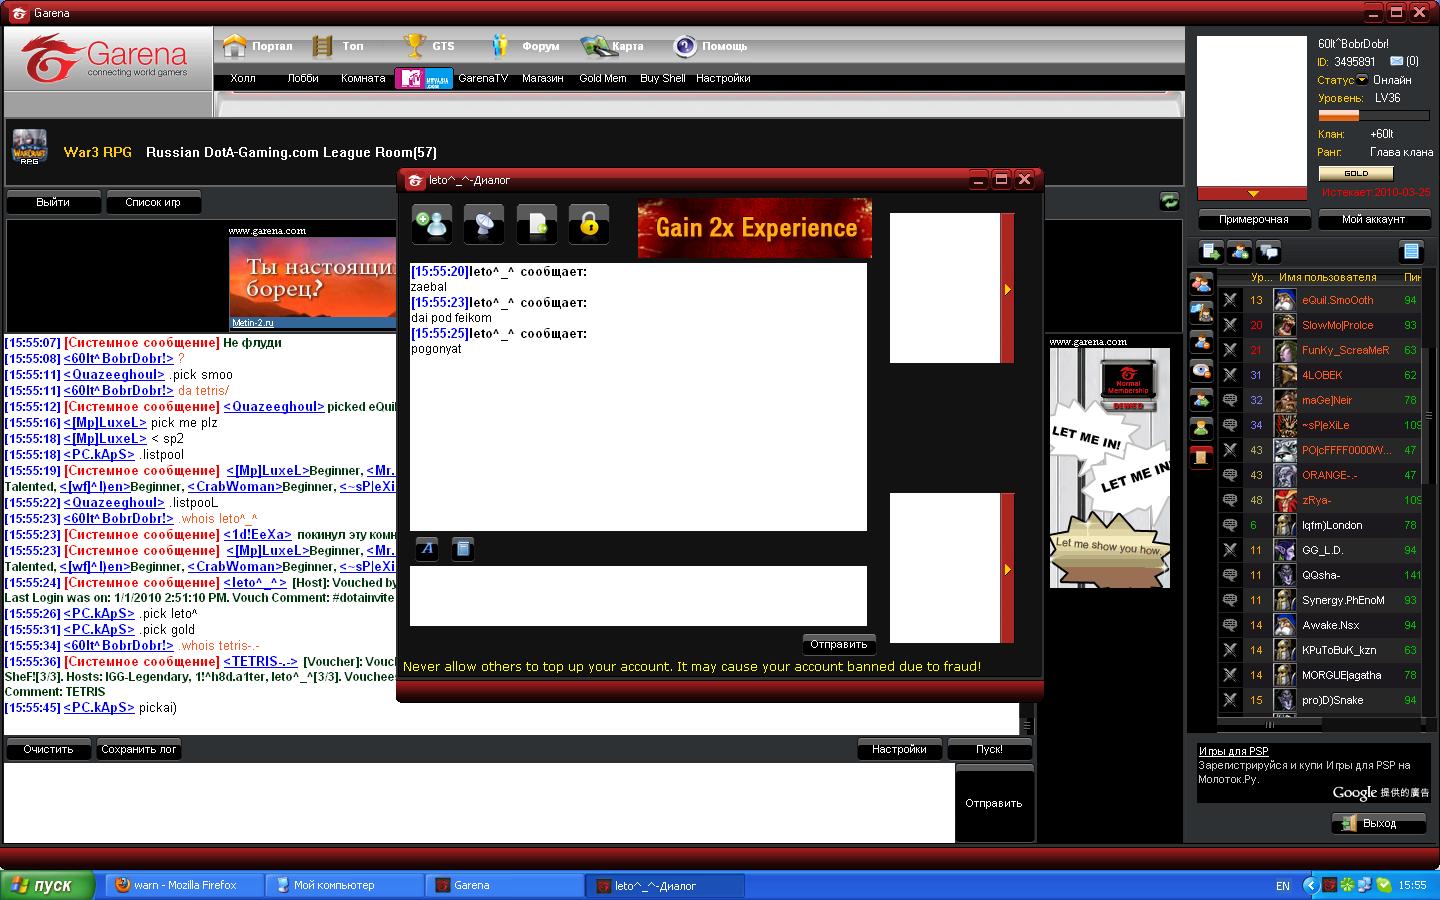Open the GTS trophy icon
This screenshot has height=900, width=1440.
414,46
